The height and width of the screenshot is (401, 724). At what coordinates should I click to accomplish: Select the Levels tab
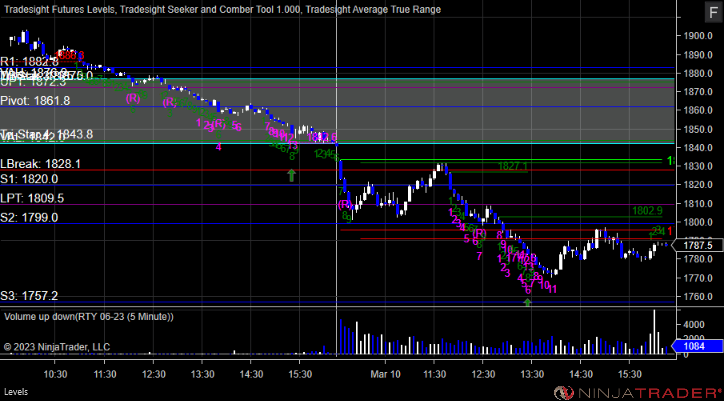(x=16, y=392)
